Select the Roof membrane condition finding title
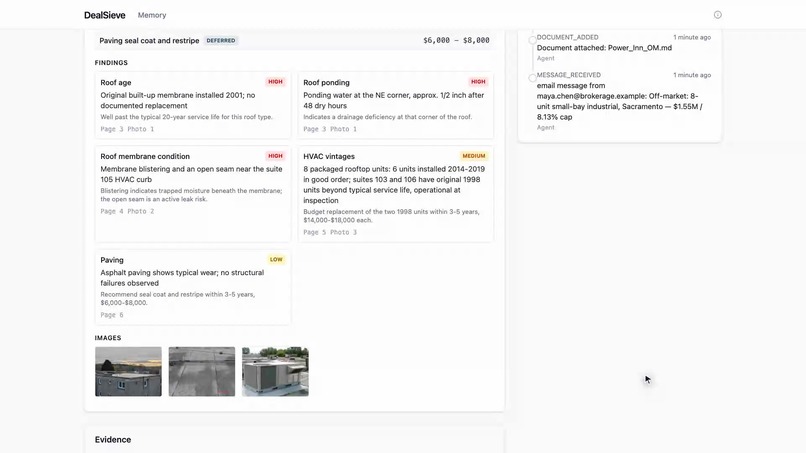806x453 pixels. pyautogui.click(x=145, y=156)
